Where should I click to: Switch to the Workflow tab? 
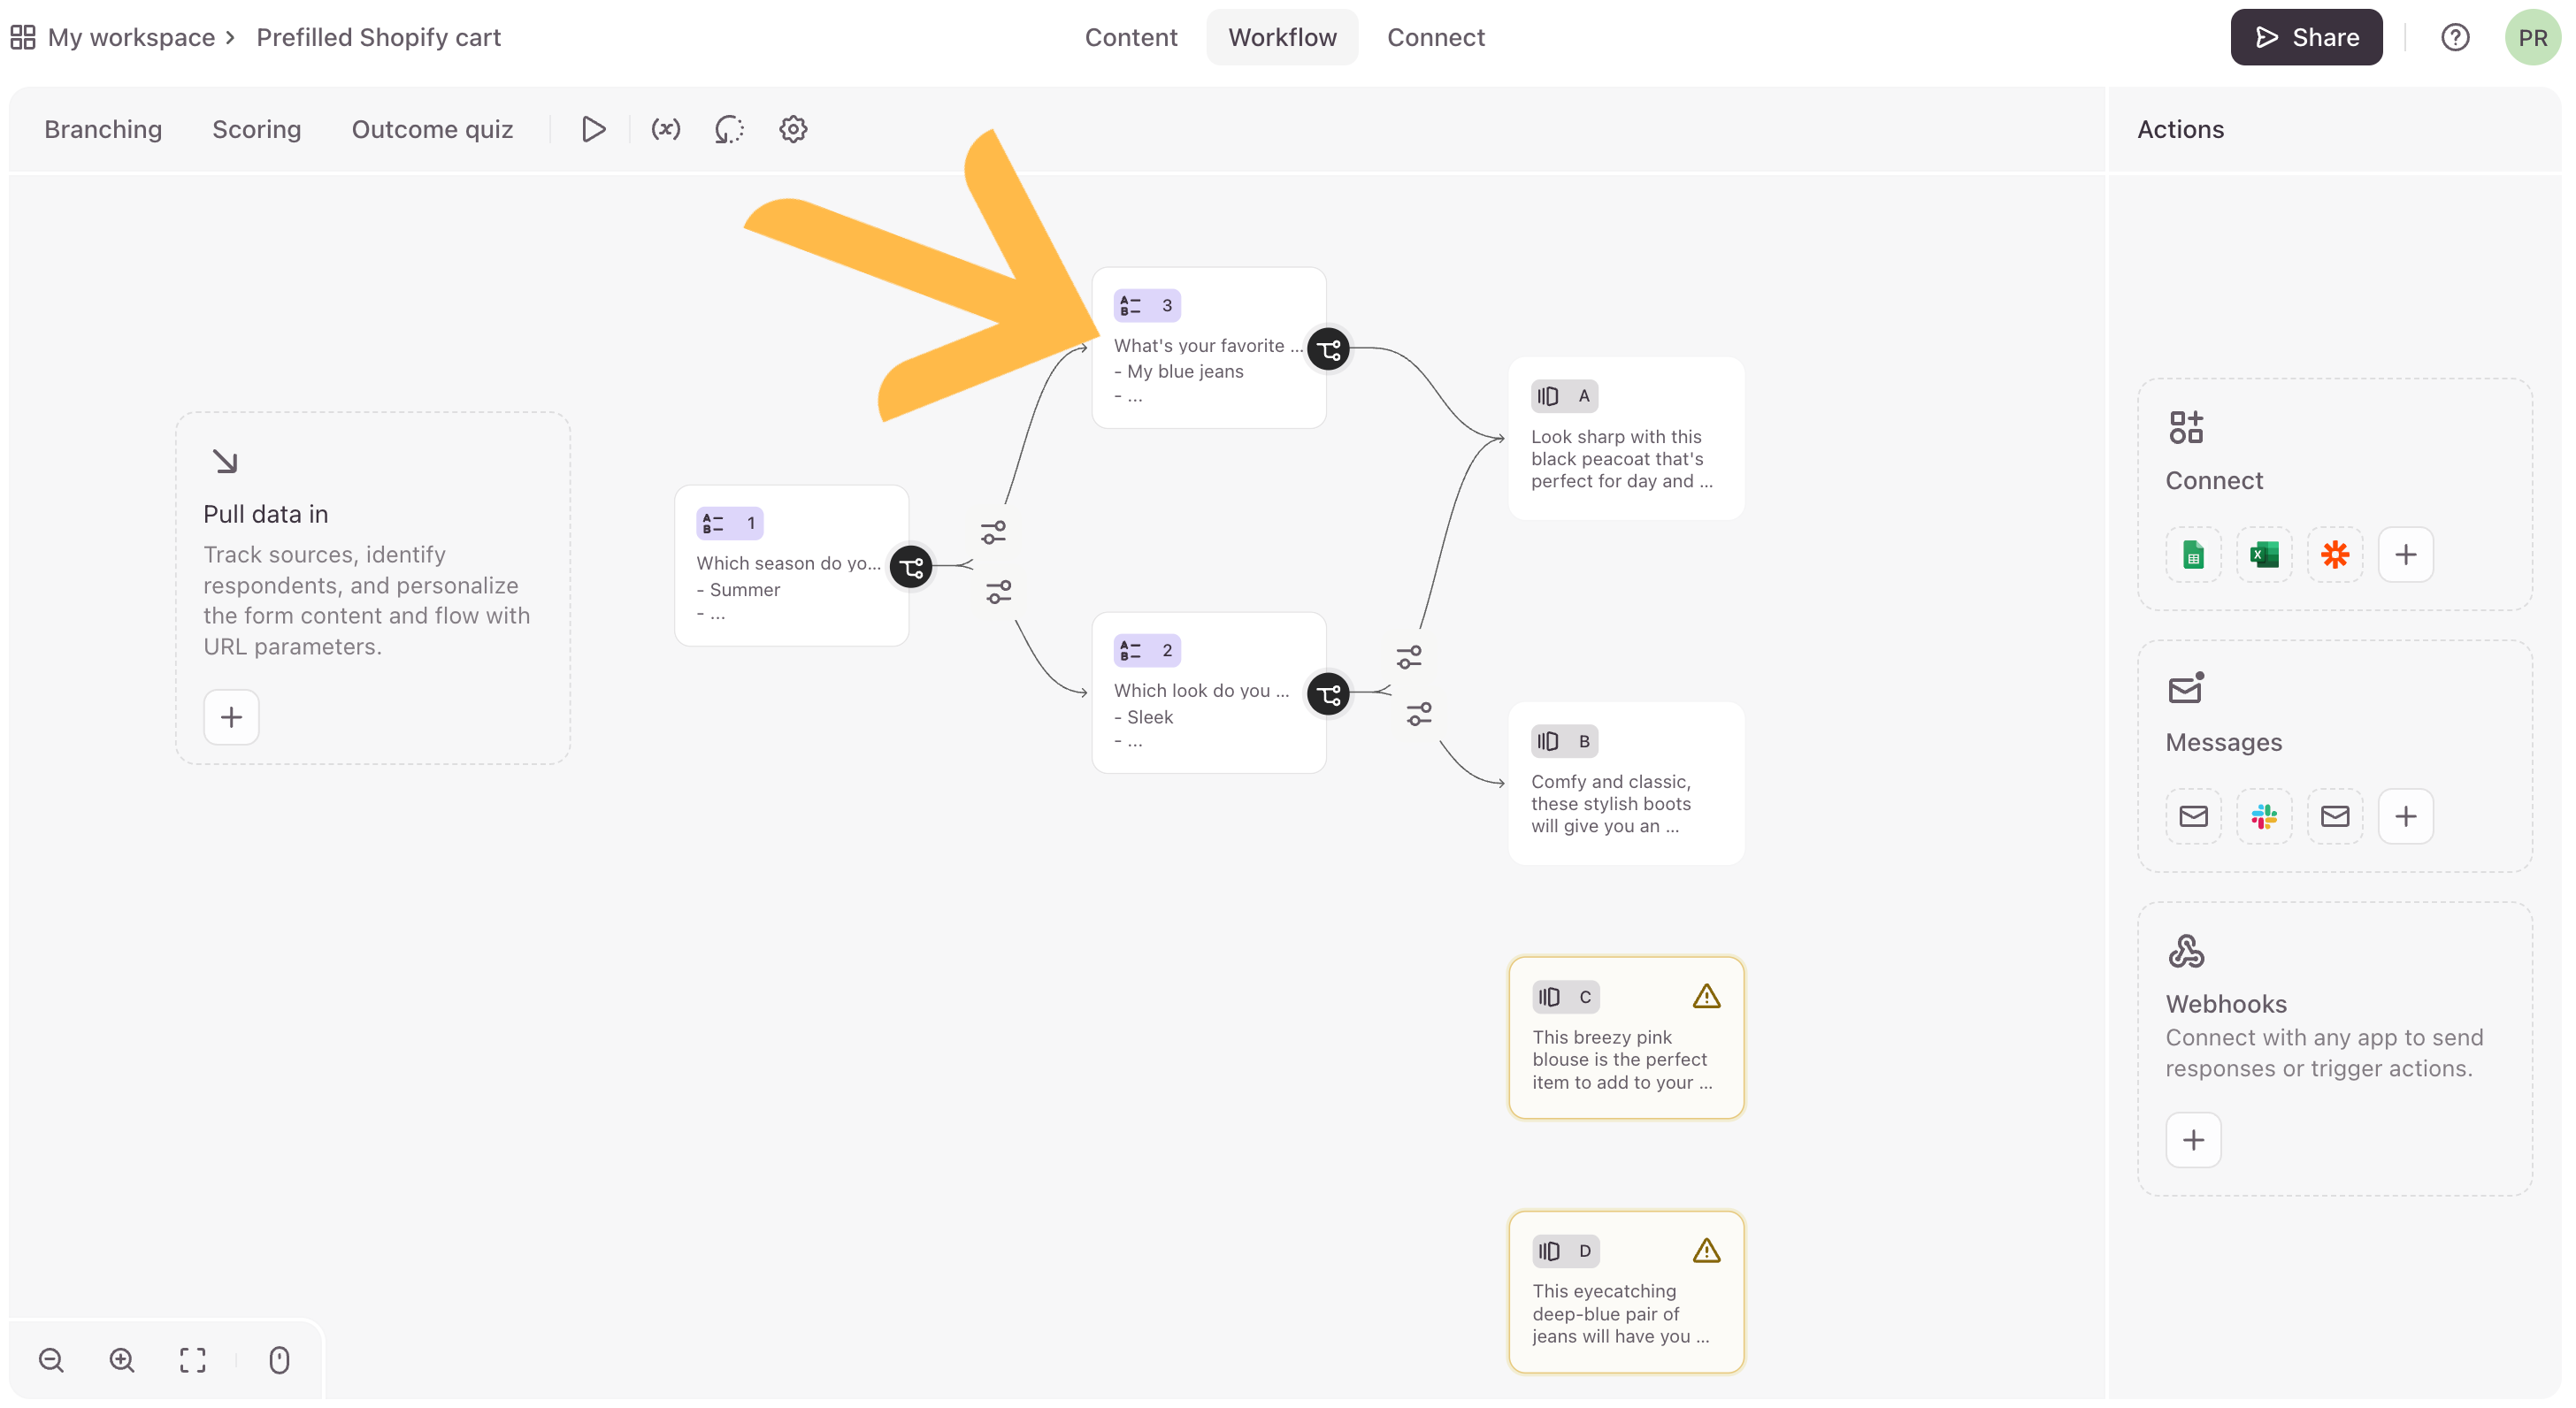point(1282,38)
